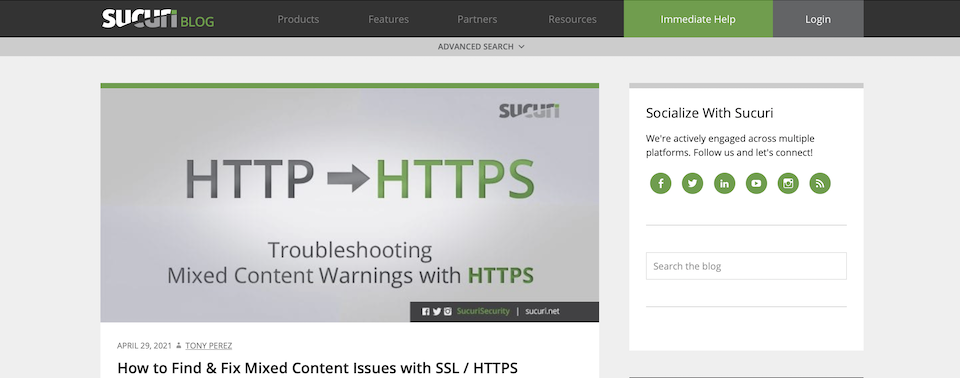Image resolution: width=960 pixels, height=378 pixels.
Task: Open the Products menu
Action: click(x=298, y=19)
